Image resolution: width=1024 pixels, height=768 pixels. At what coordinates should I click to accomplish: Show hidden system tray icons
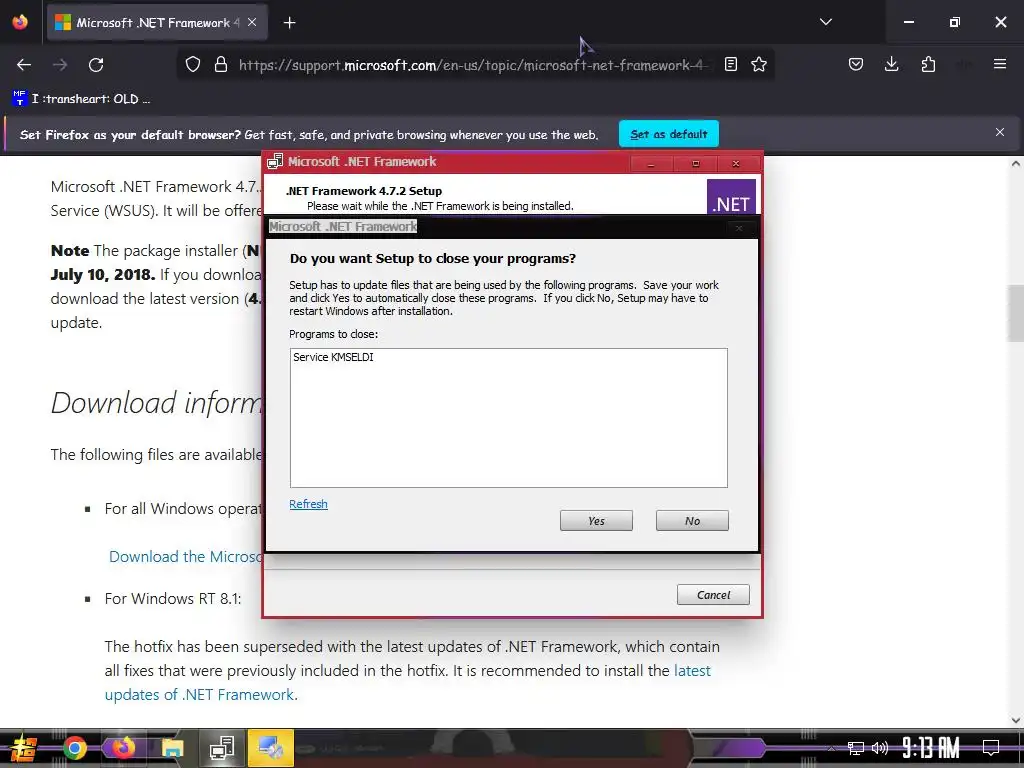coord(831,748)
